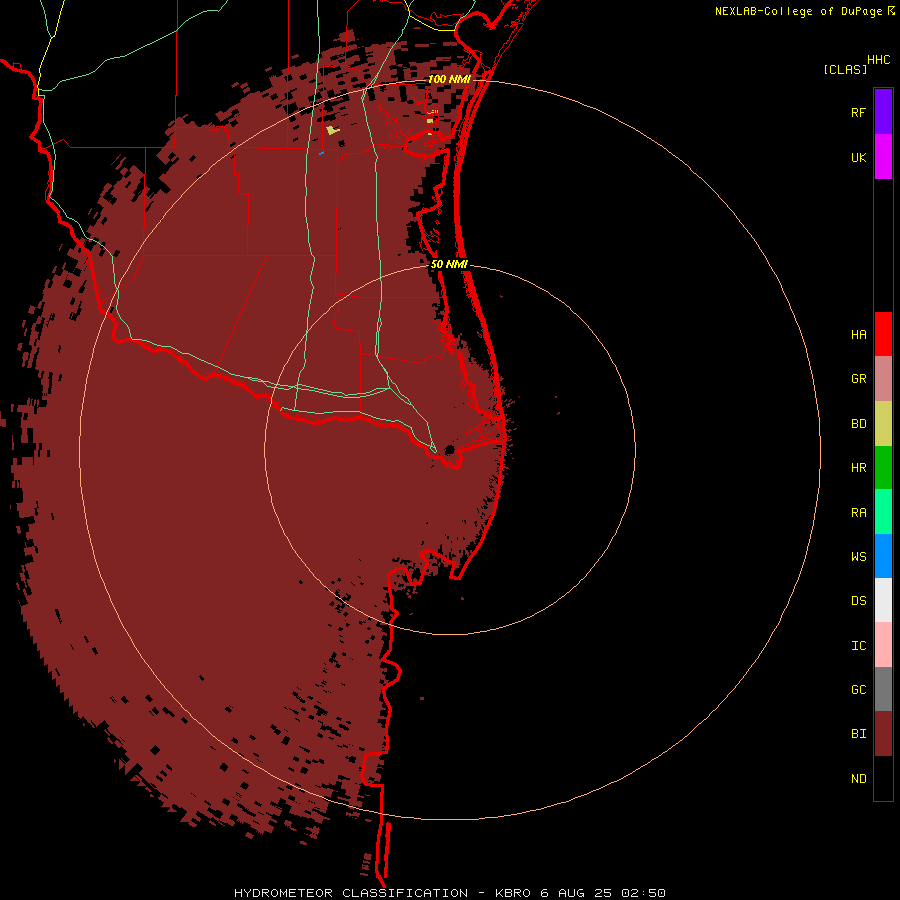The image size is (900, 900).
Task: Click the HA red legend swatch
Action: pos(883,334)
